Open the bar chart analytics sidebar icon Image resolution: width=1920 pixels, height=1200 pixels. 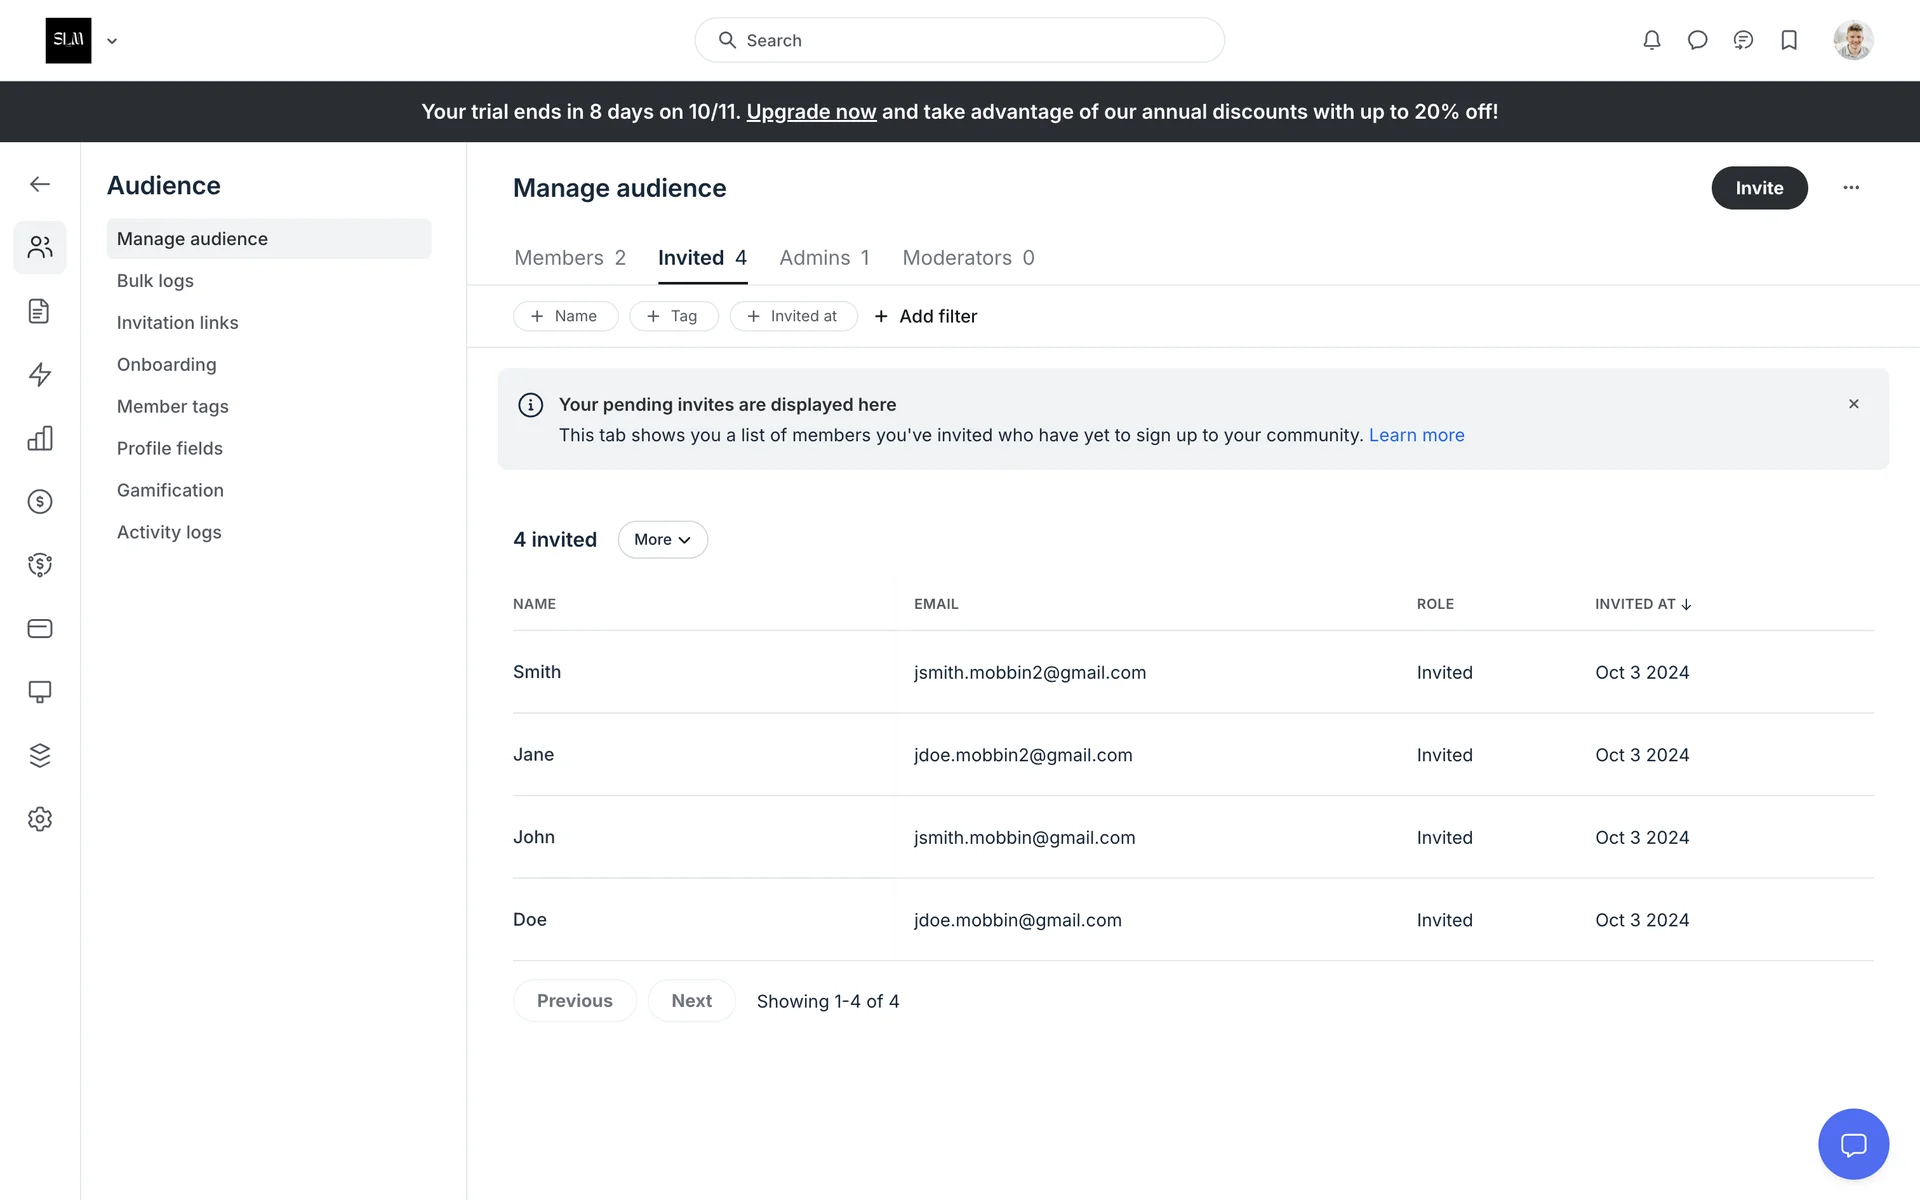coord(40,438)
